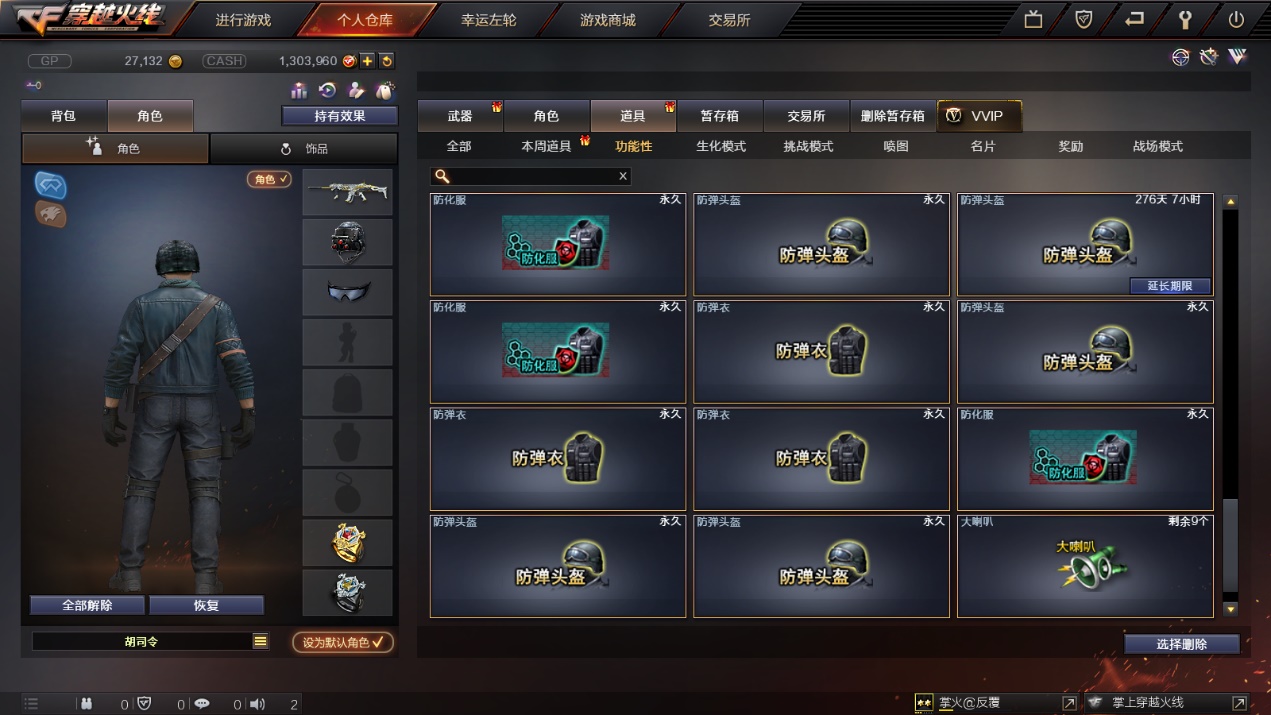This screenshot has width=1271, height=715.
Task: Click the 选择删除 button
Action: point(1182,644)
